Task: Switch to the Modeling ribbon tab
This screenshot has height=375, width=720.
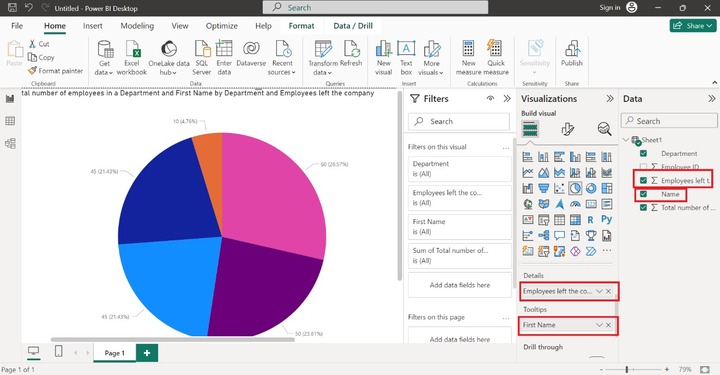Action: (137, 26)
